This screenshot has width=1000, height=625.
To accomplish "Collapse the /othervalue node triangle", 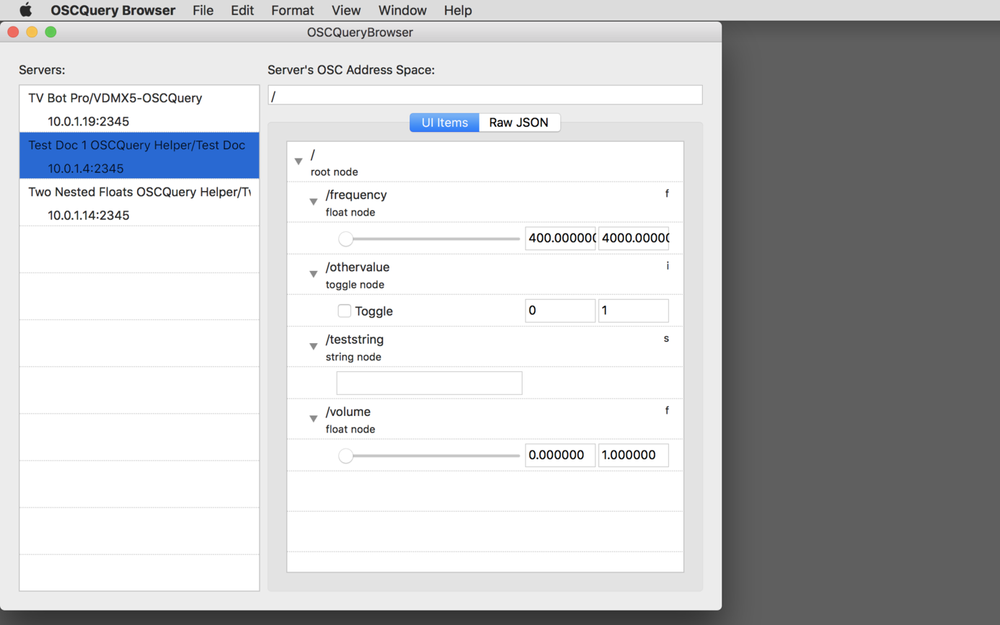I will [x=313, y=274].
